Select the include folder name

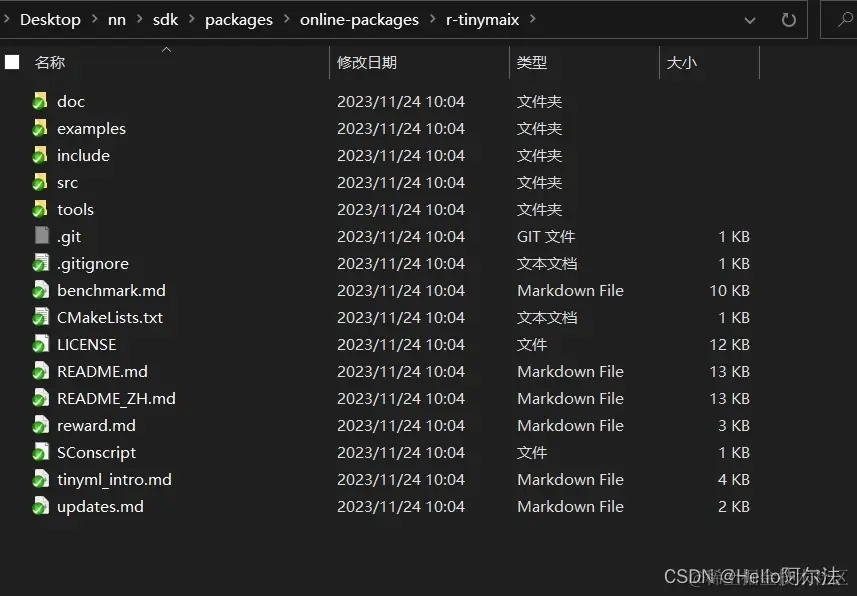point(83,156)
